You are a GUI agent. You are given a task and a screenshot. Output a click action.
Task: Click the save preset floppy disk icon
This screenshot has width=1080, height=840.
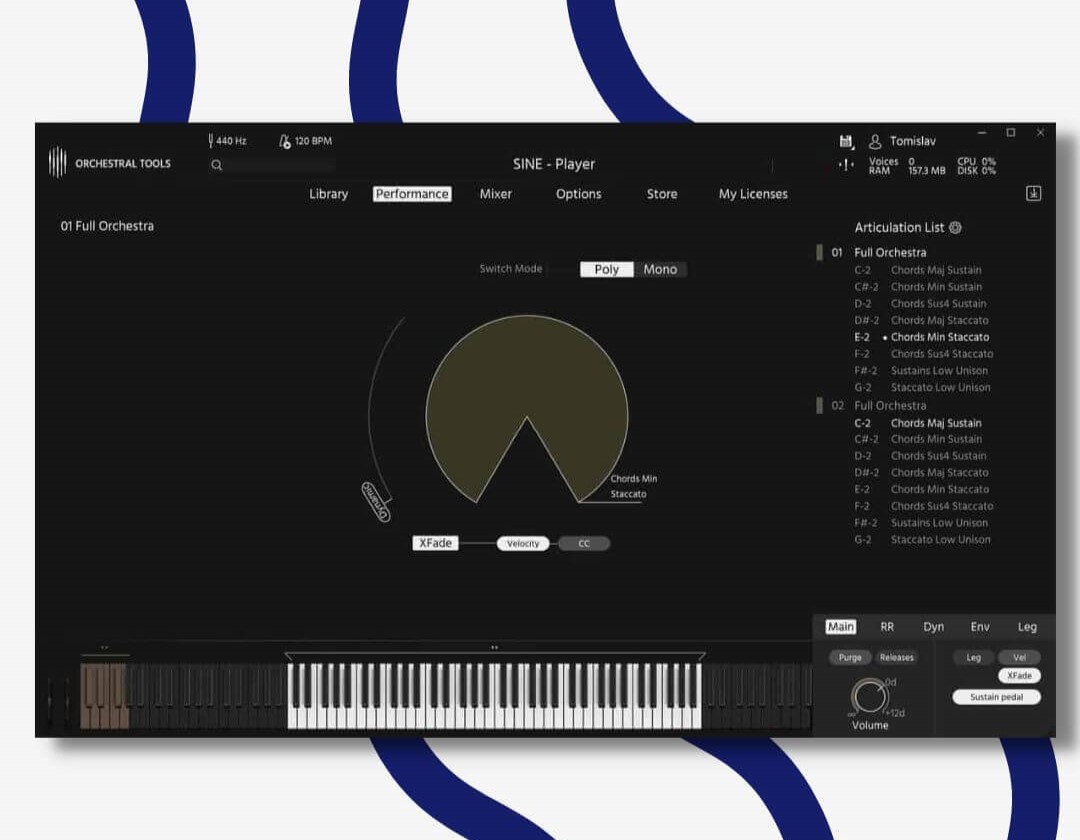(845, 141)
